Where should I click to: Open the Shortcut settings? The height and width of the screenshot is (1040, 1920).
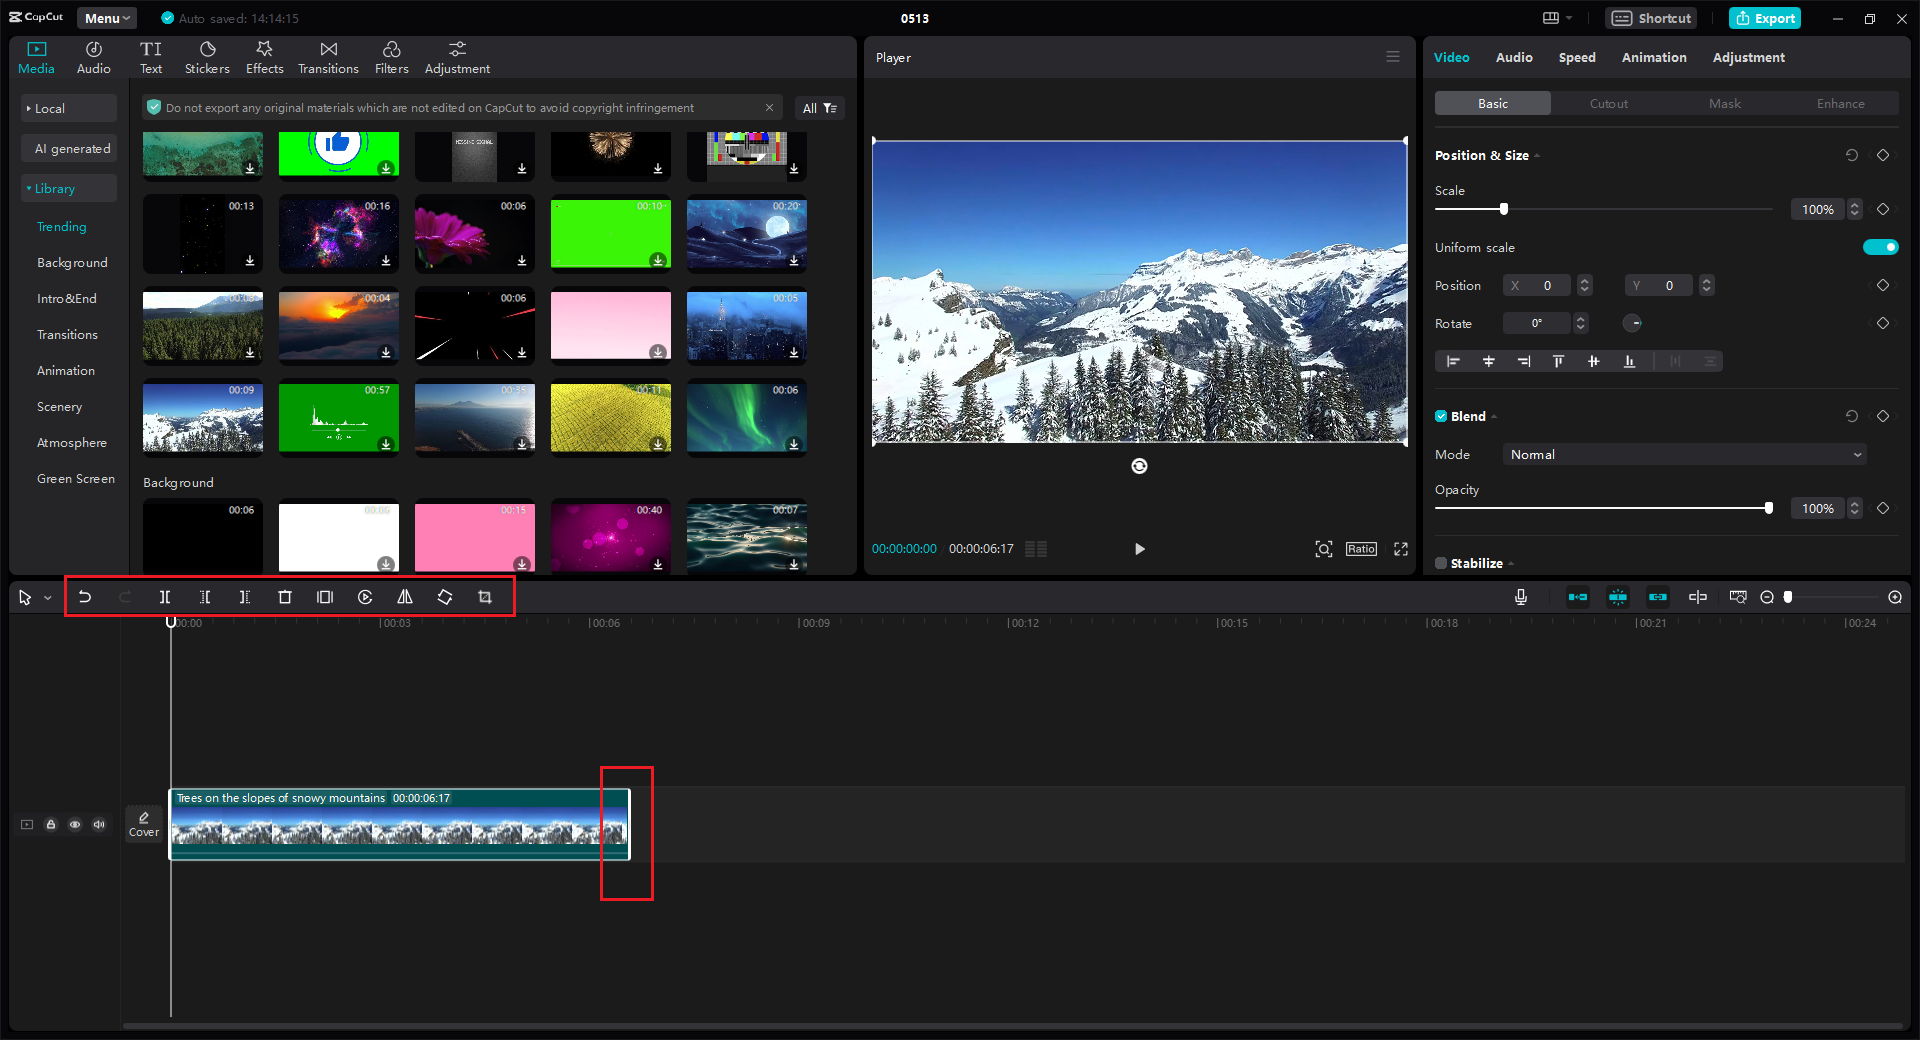1650,18
